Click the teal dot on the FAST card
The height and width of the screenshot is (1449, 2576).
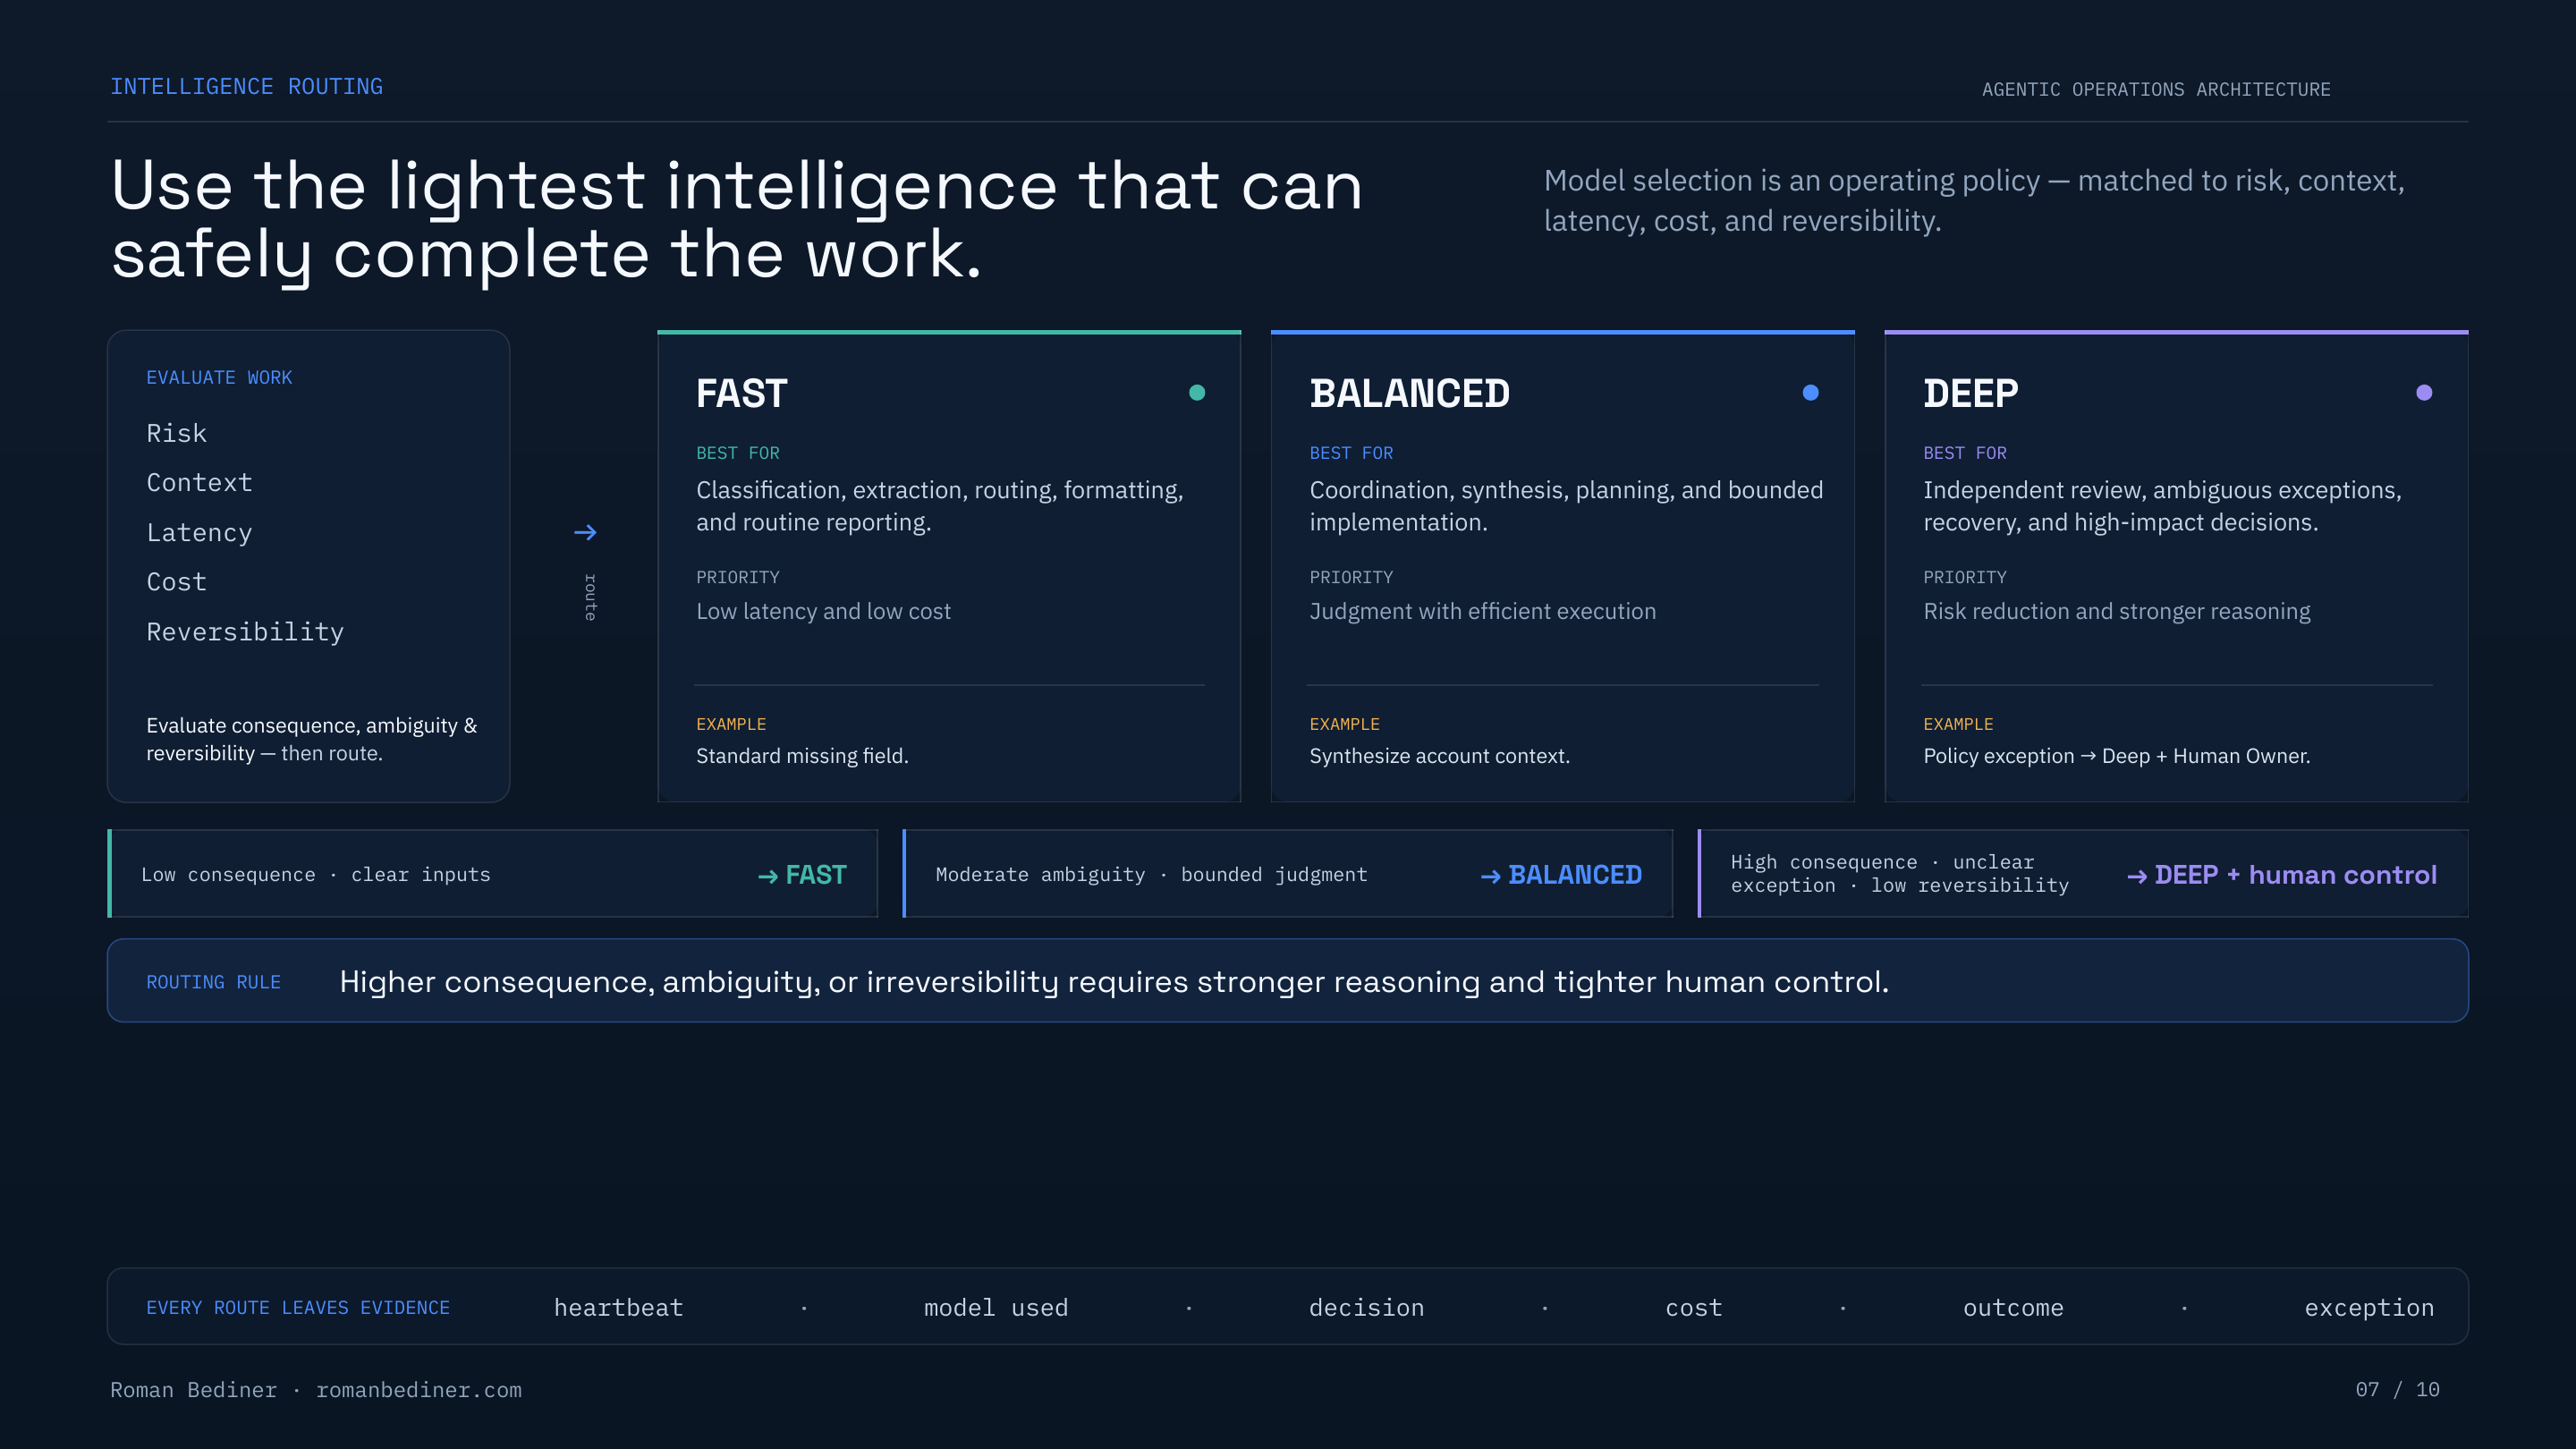pyautogui.click(x=1197, y=393)
